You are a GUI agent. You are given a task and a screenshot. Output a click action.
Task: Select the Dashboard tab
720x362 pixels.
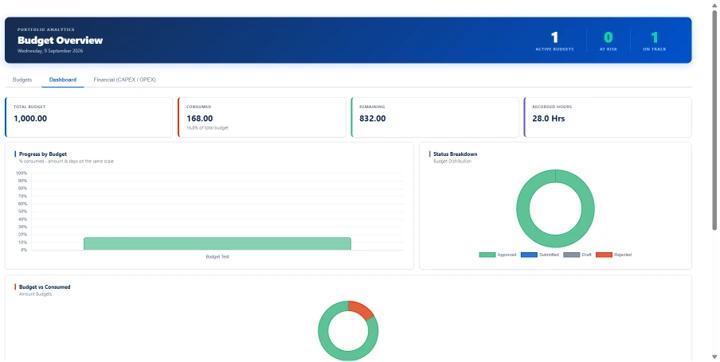(x=63, y=80)
